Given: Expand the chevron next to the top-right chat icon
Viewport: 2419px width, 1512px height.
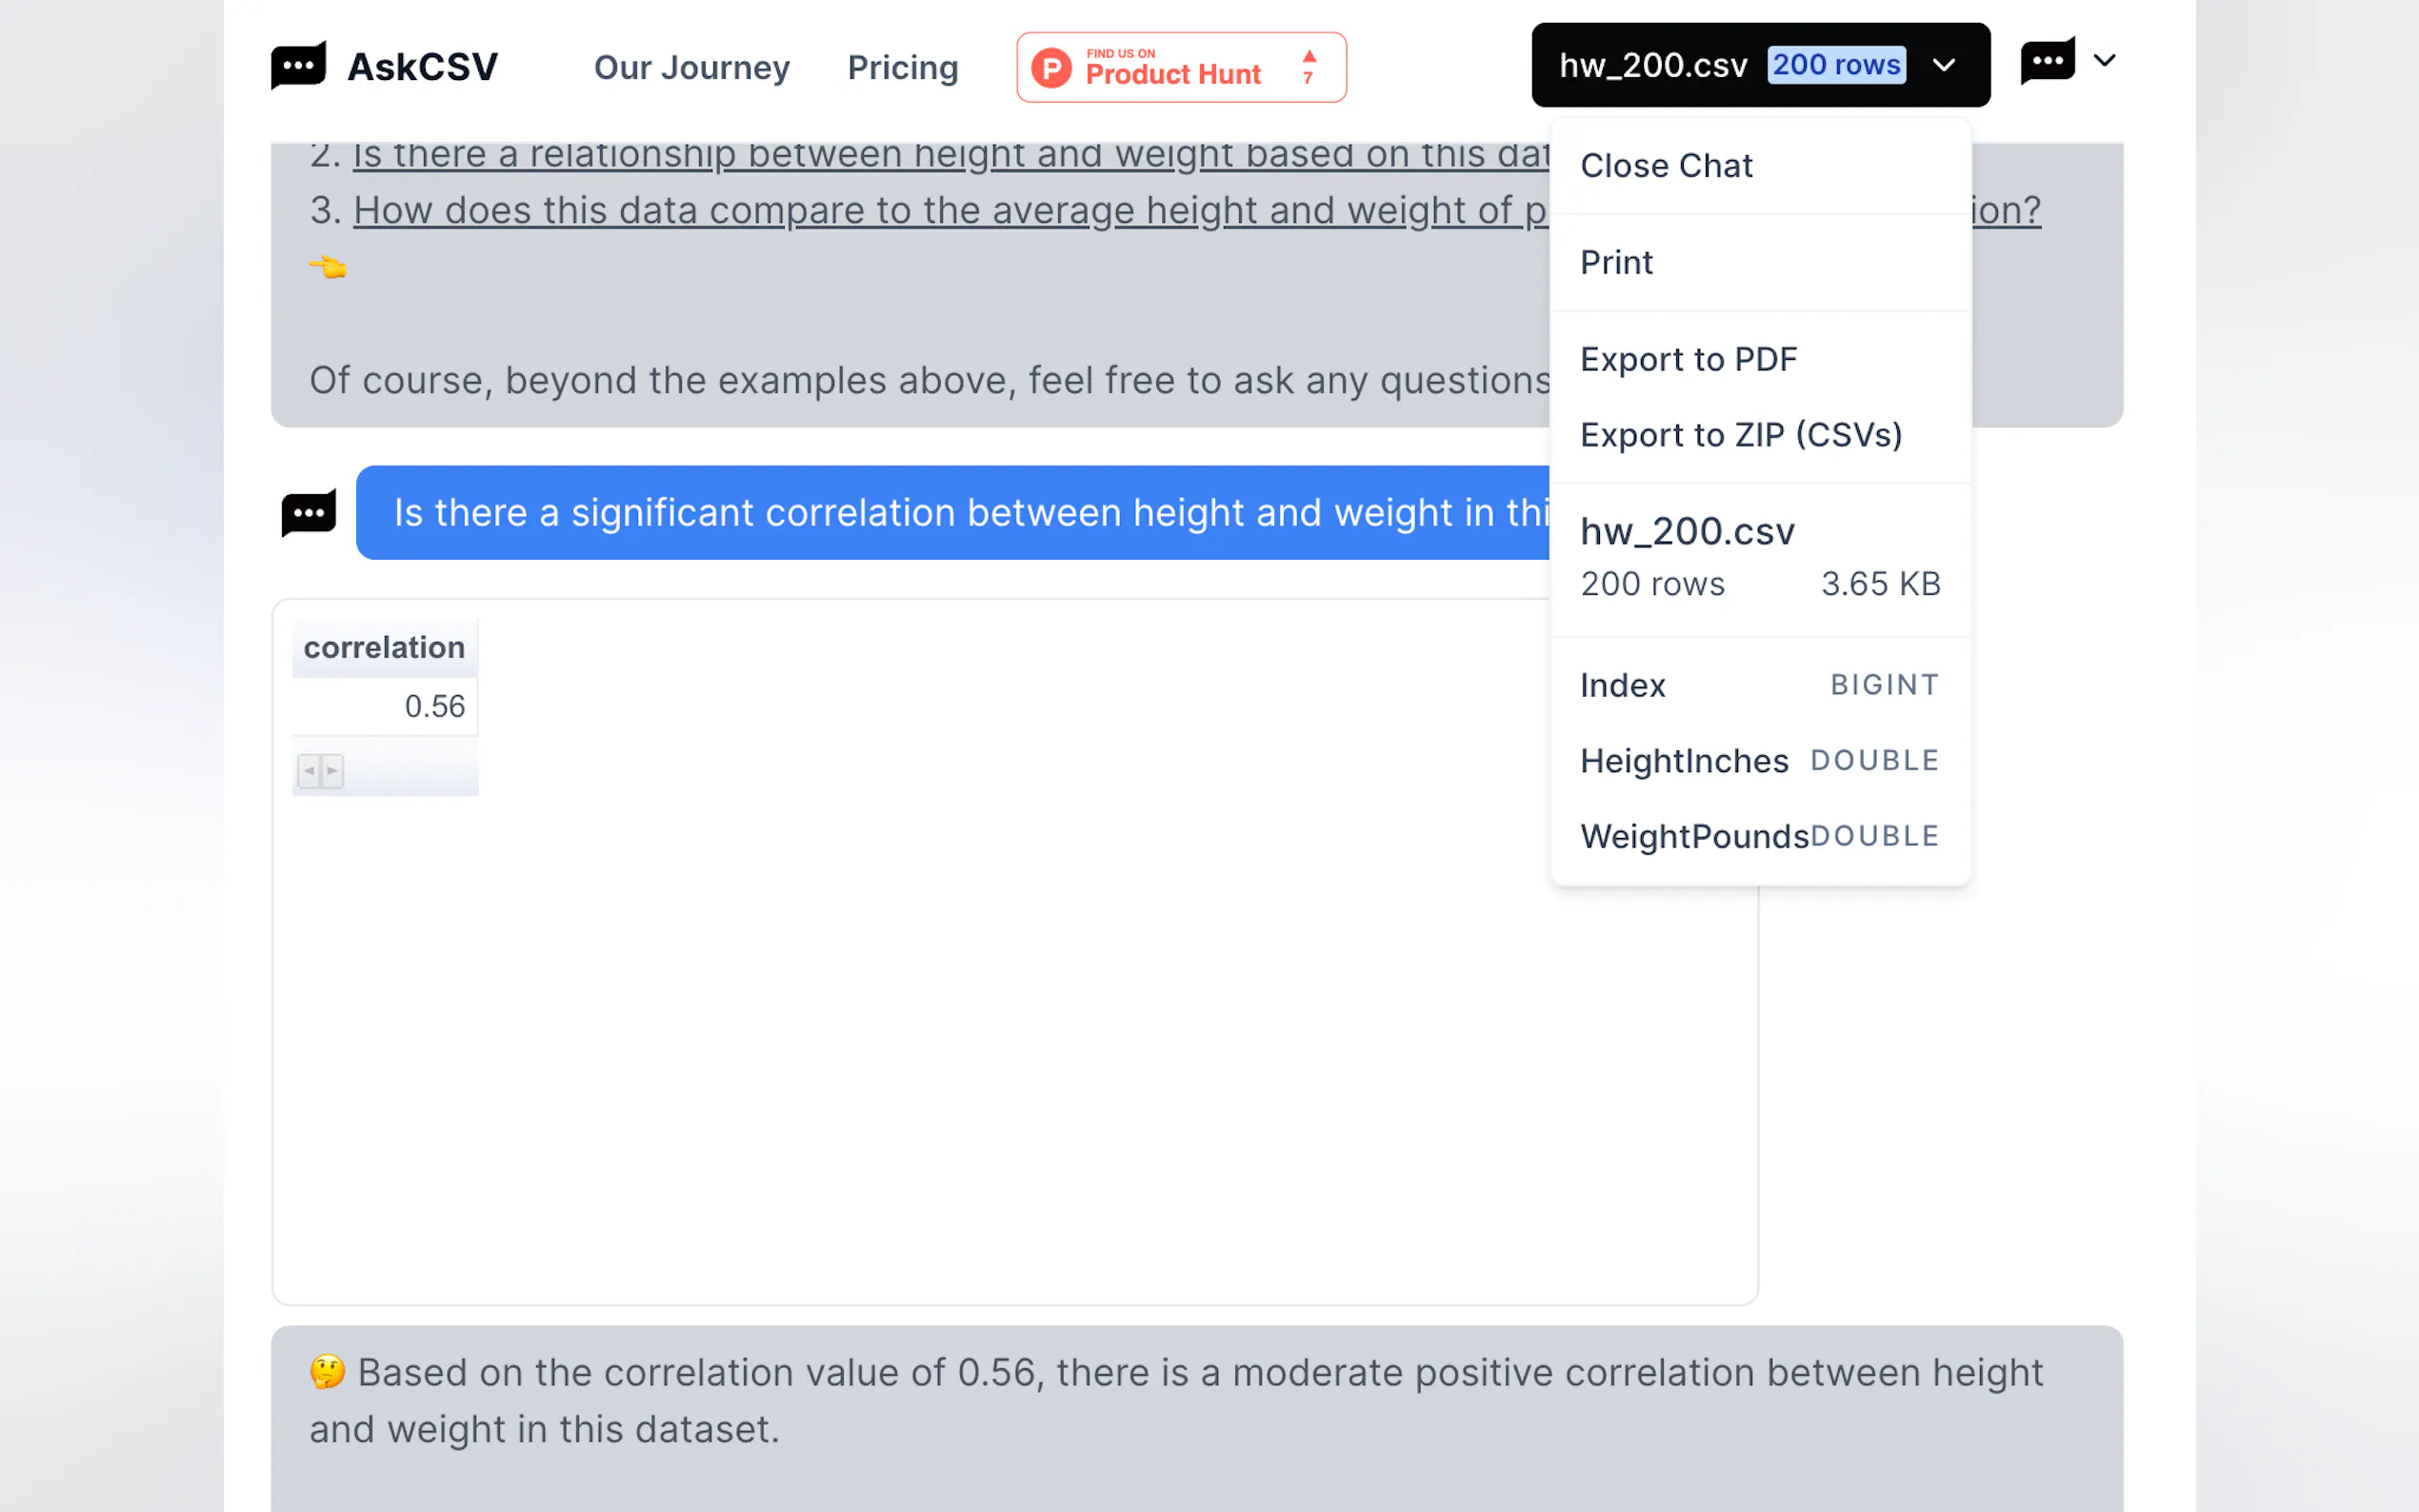Looking at the screenshot, I should click(x=2104, y=61).
